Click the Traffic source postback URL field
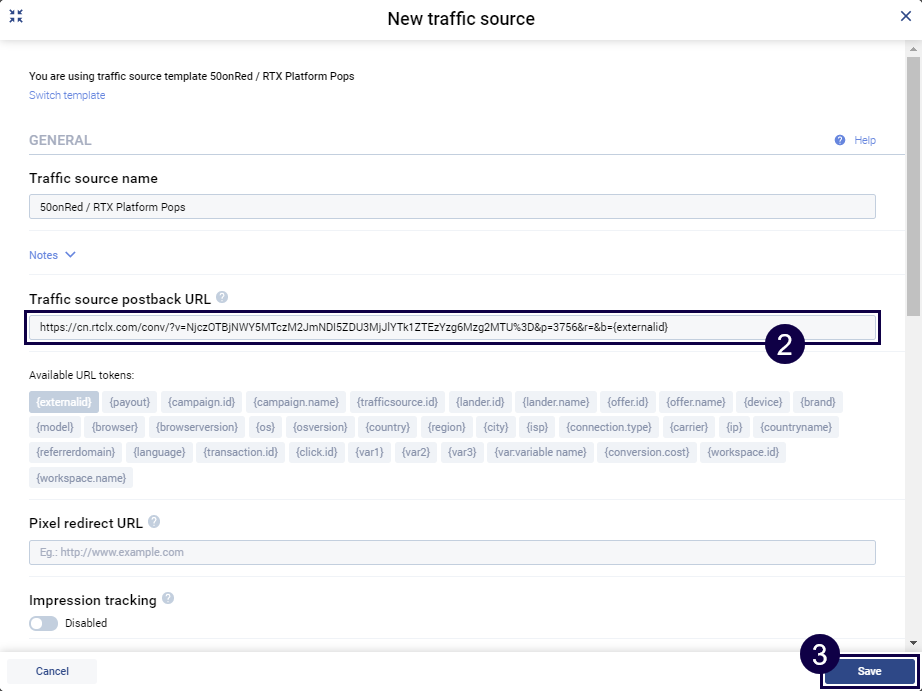922x691 pixels. pos(452,327)
